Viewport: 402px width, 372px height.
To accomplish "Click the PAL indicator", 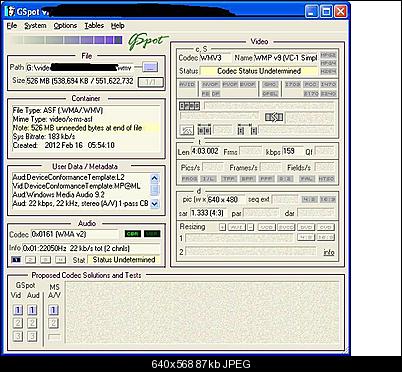I will (307, 179).
